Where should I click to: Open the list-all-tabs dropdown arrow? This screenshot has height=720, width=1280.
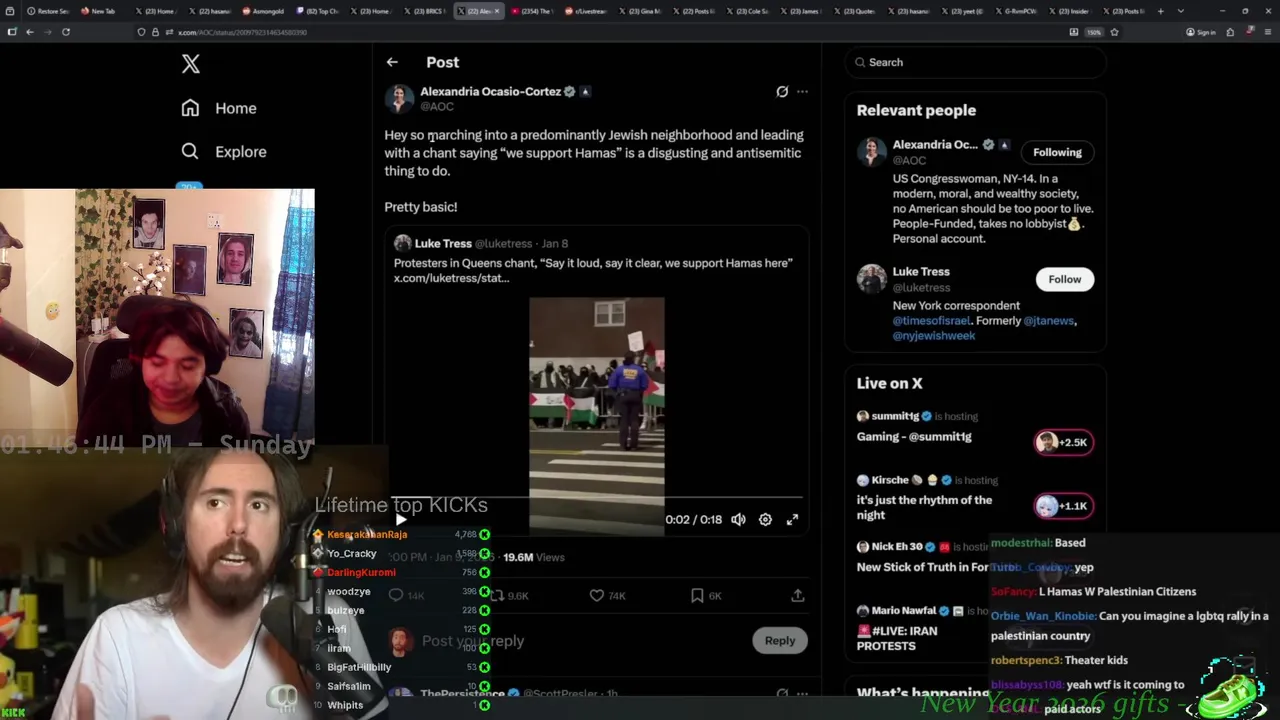[x=1181, y=11]
